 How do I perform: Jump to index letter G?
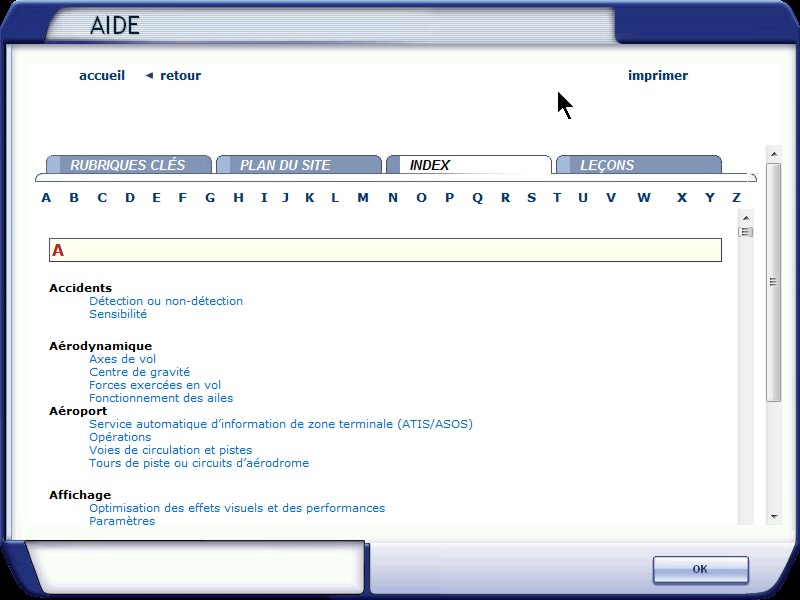coord(210,197)
